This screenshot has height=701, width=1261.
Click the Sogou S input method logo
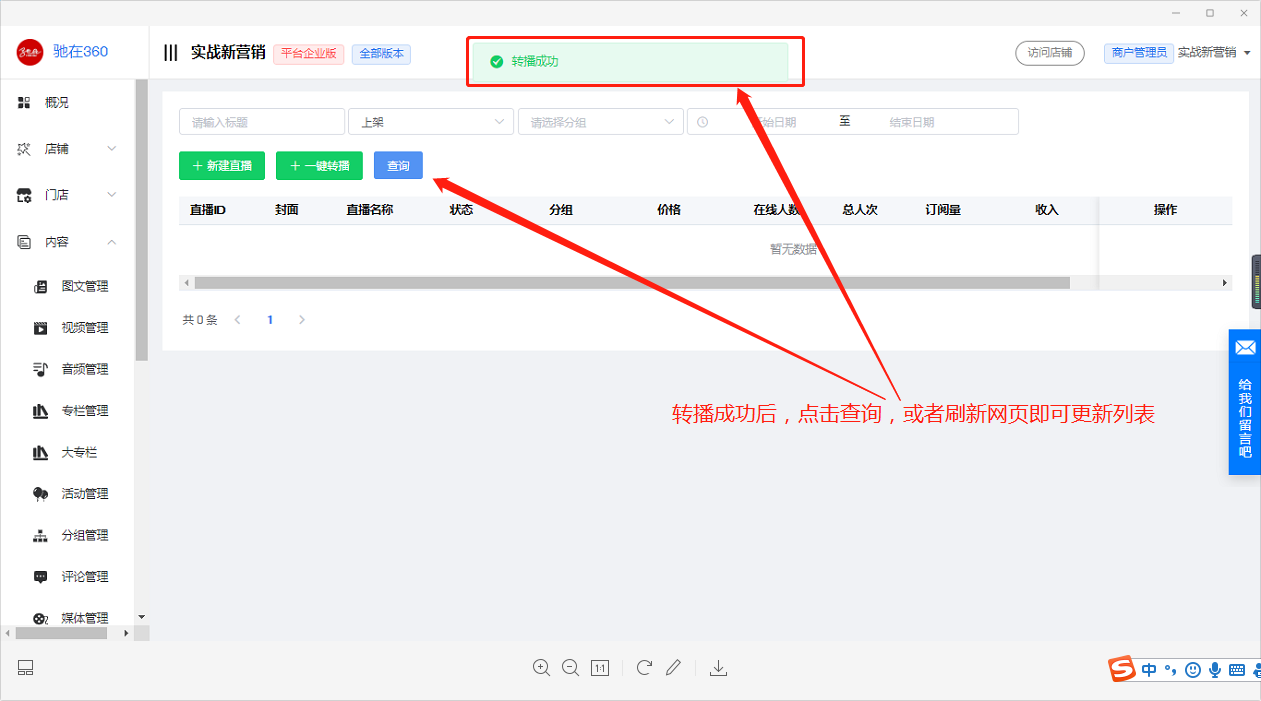point(1122,669)
